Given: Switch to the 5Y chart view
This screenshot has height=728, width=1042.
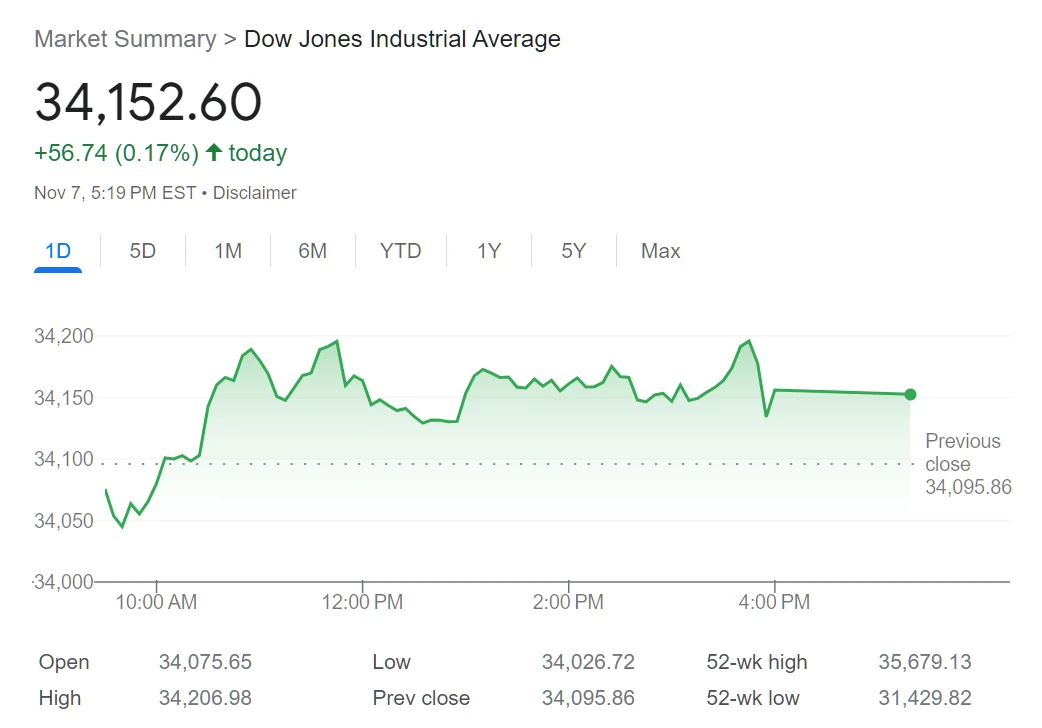Looking at the screenshot, I should (573, 251).
